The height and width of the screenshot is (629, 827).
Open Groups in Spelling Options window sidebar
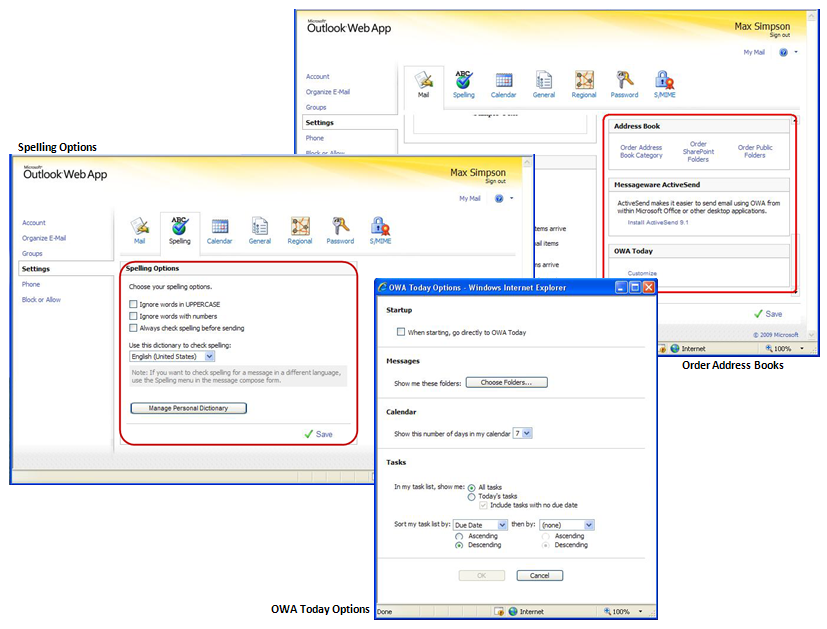coord(32,254)
